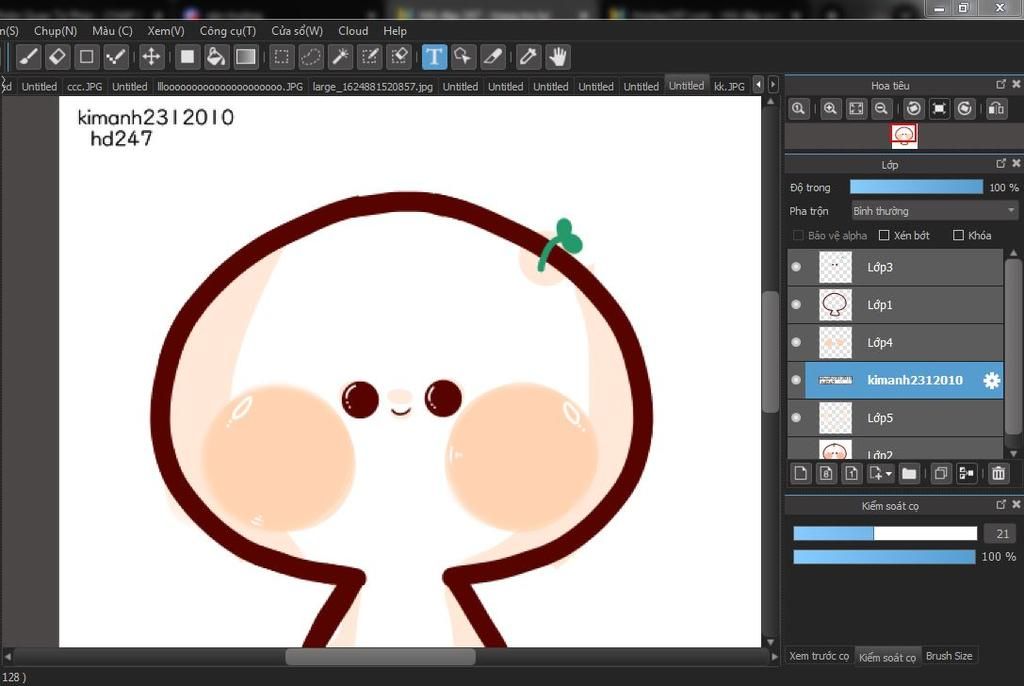This screenshot has height=686, width=1024.
Task: Adjust the Độ trong layer opacity slider
Action: click(x=916, y=188)
